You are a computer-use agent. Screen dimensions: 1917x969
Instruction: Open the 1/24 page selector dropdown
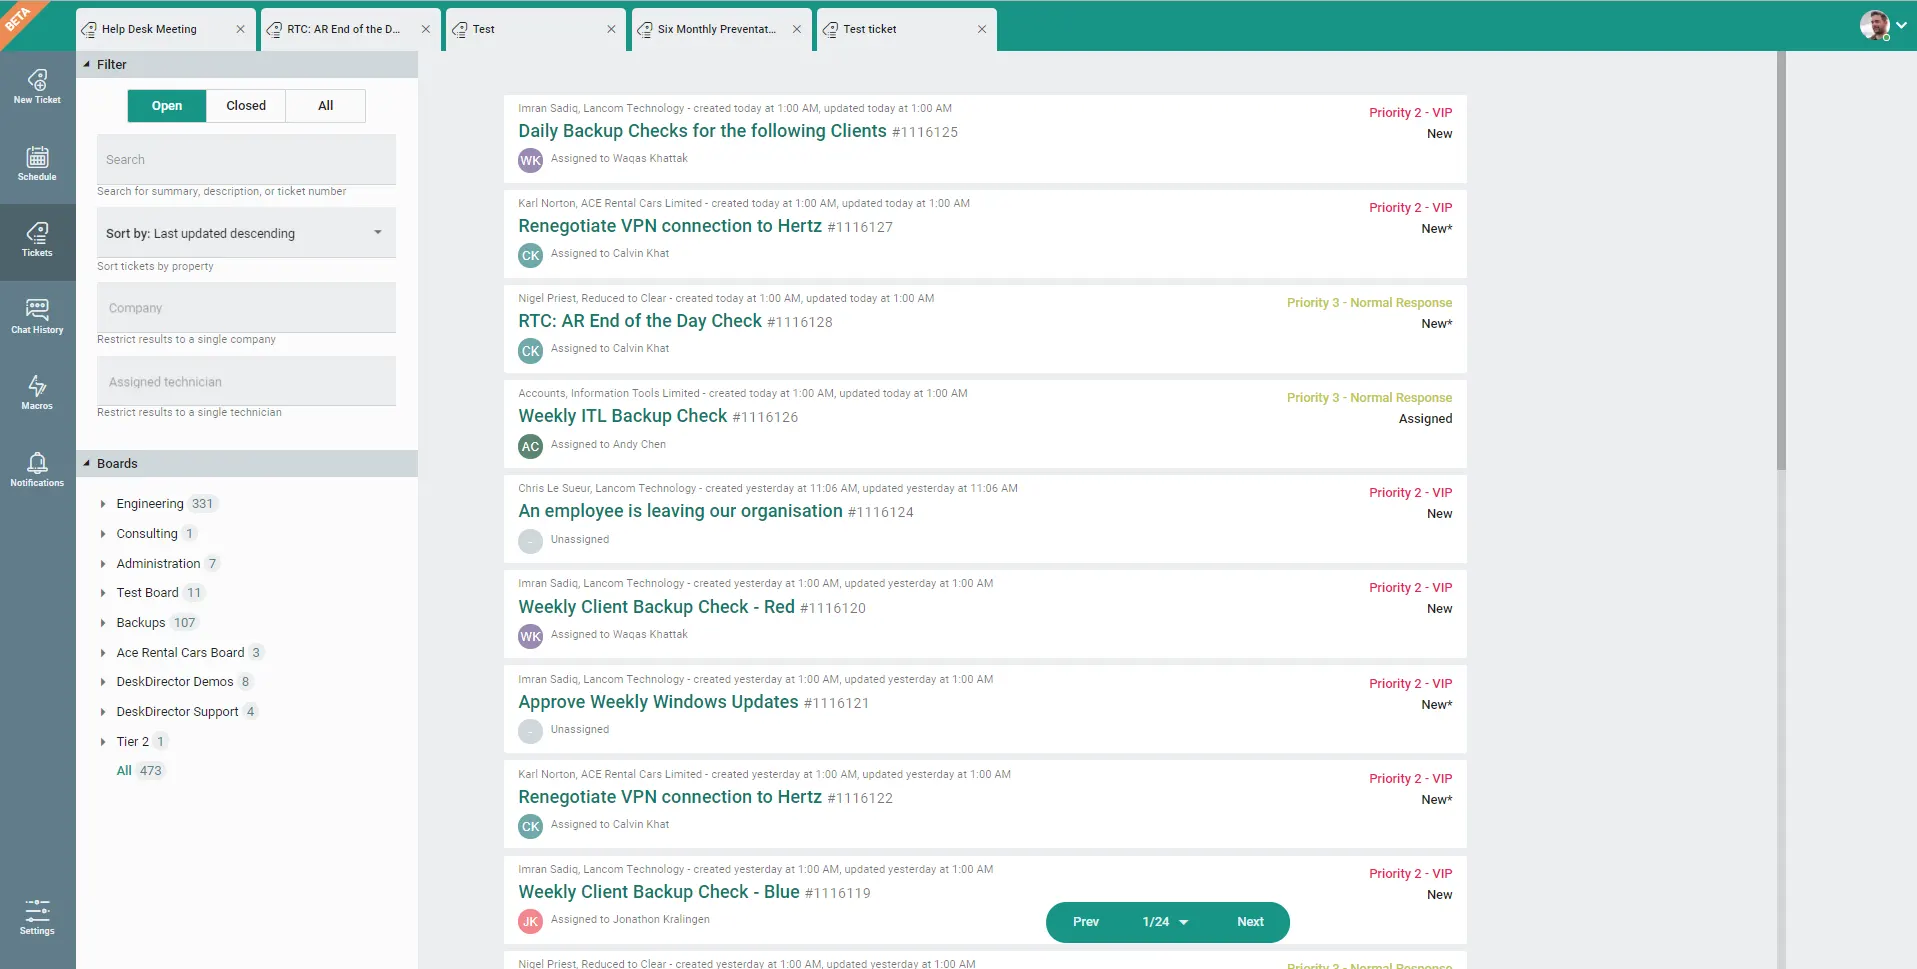[x=1165, y=922]
